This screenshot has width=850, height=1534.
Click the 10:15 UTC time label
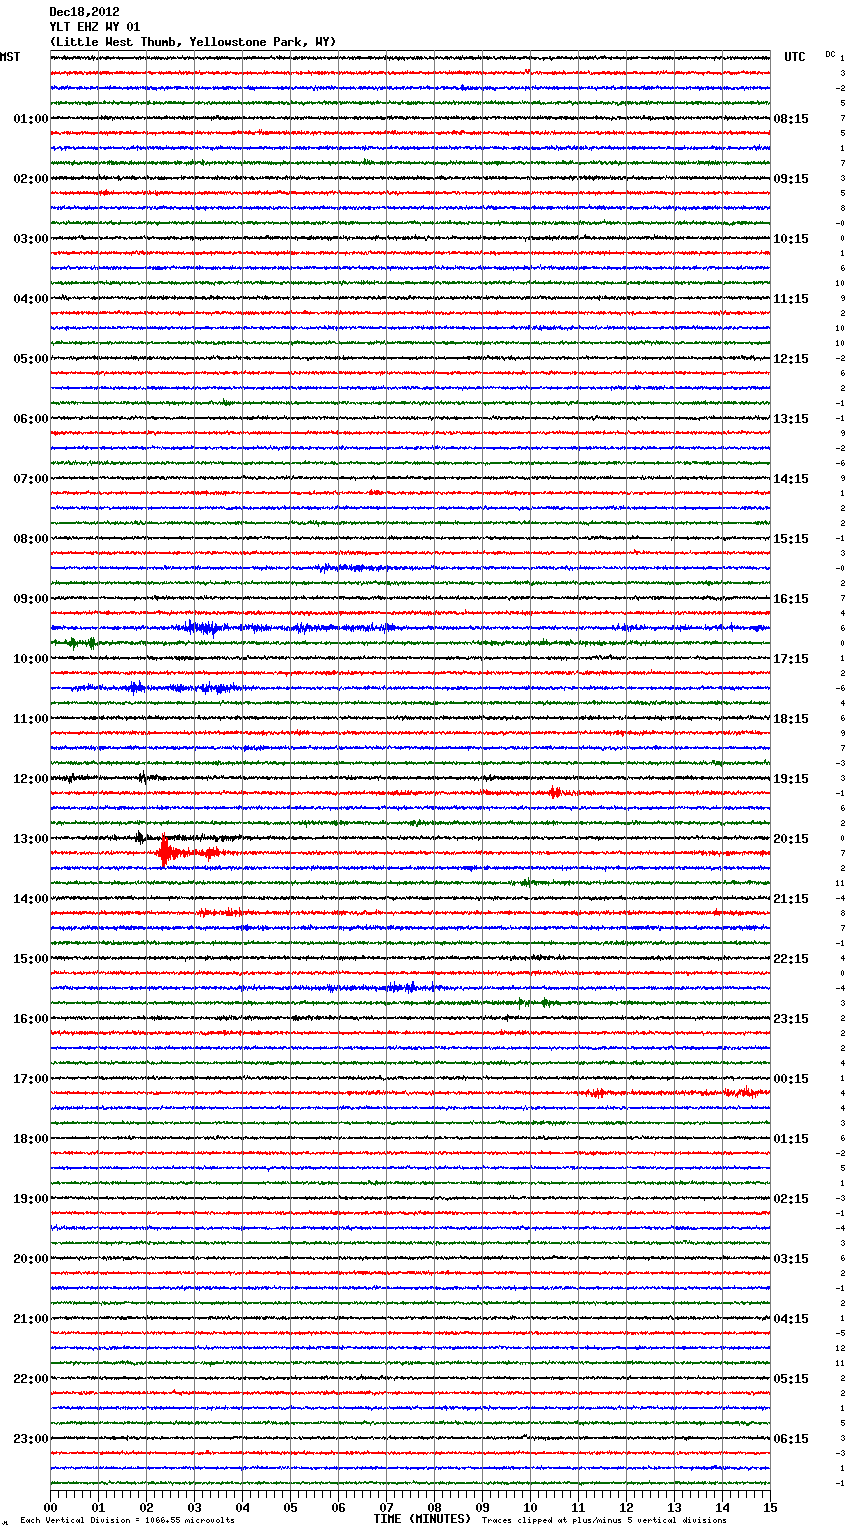pyautogui.click(x=791, y=239)
